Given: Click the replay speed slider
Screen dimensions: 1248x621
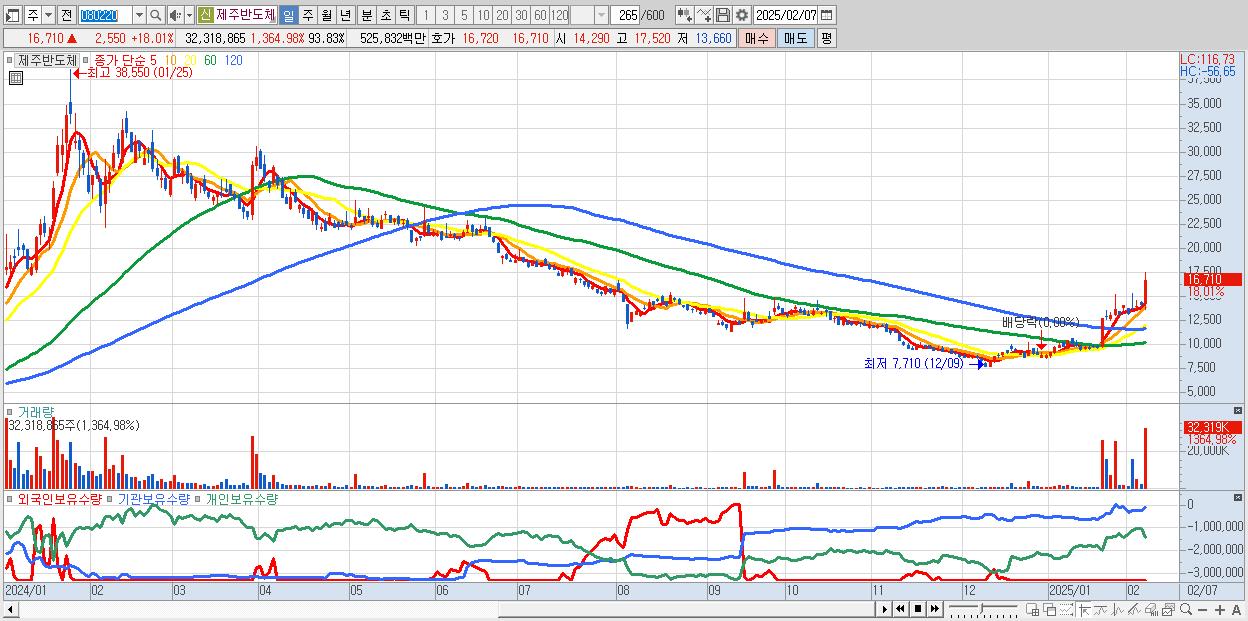Looking at the screenshot, I should (983, 609).
